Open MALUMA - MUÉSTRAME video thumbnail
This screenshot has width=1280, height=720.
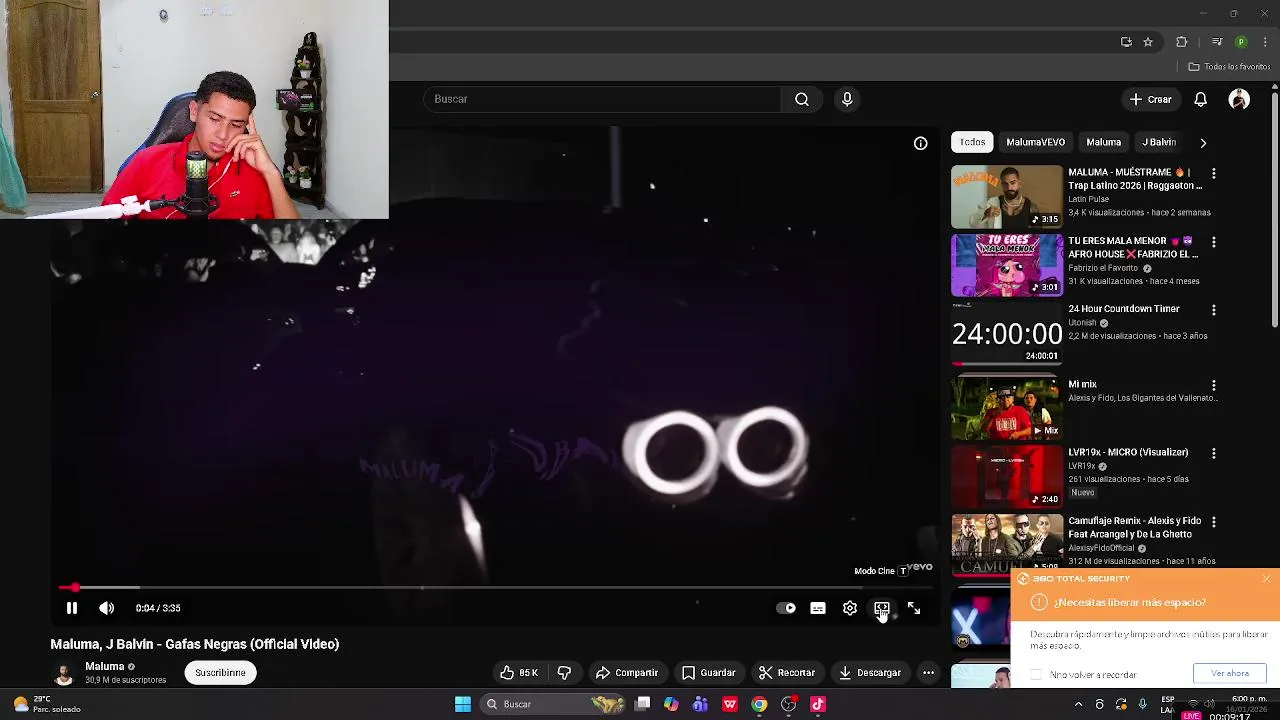[1007, 197]
